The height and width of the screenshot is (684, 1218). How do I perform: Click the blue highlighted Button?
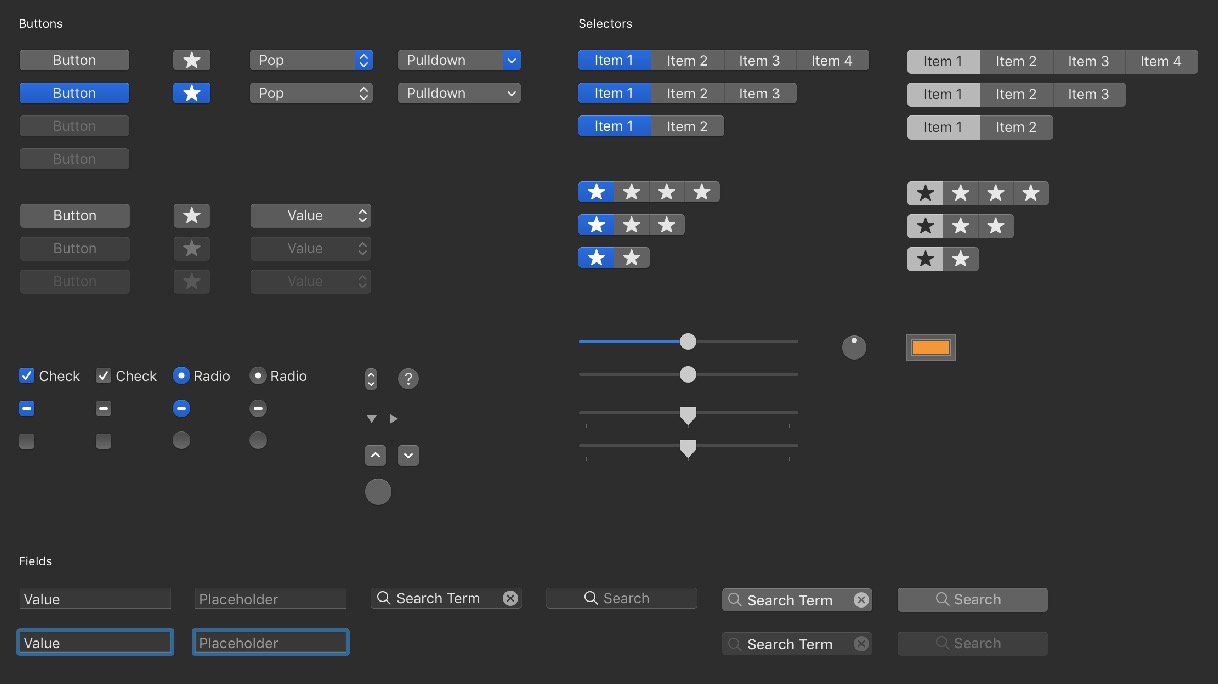pos(75,93)
